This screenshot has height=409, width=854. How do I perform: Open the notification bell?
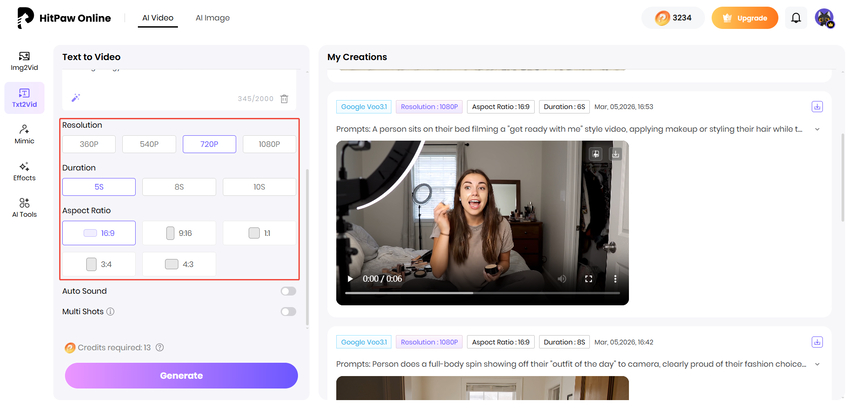coord(796,18)
